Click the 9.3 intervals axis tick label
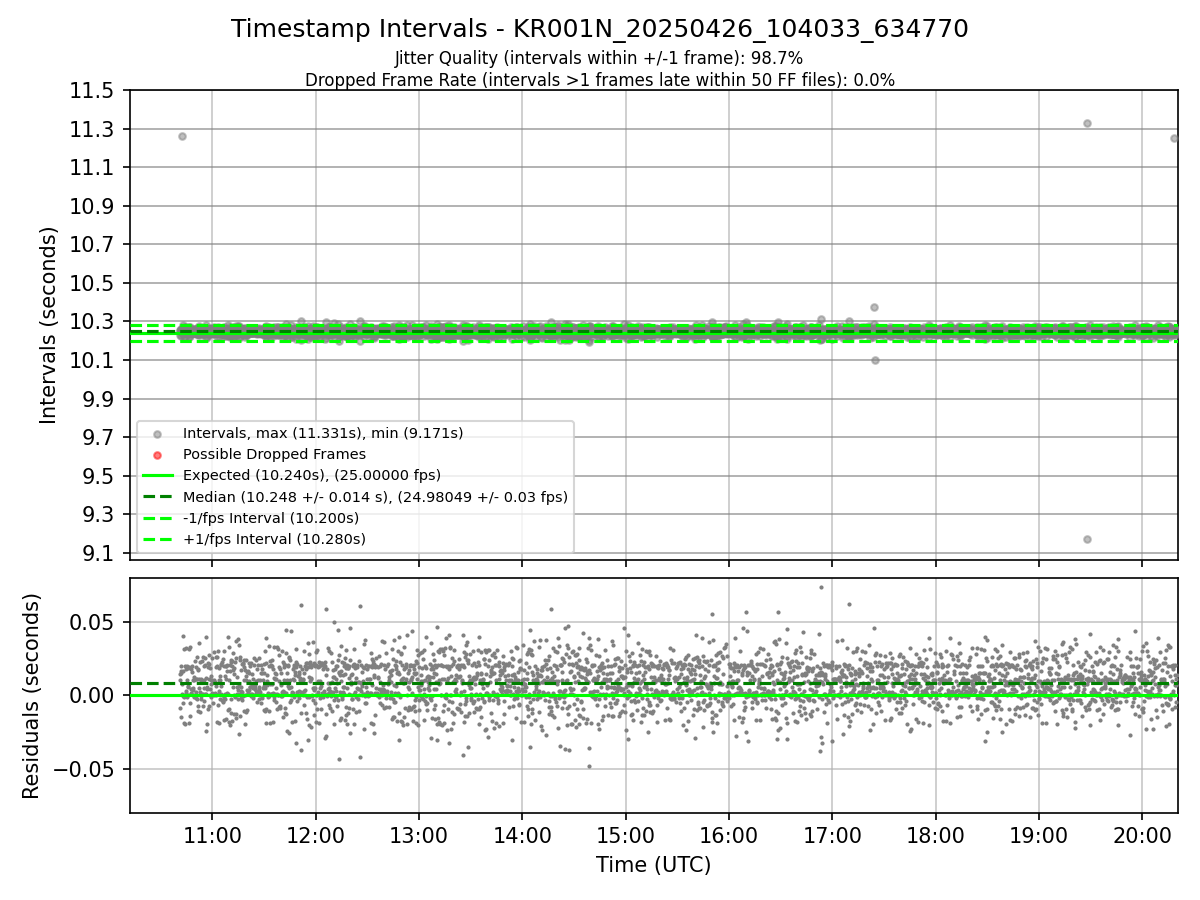This screenshot has height=900, width=1200. pyautogui.click(x=96, y=515)
